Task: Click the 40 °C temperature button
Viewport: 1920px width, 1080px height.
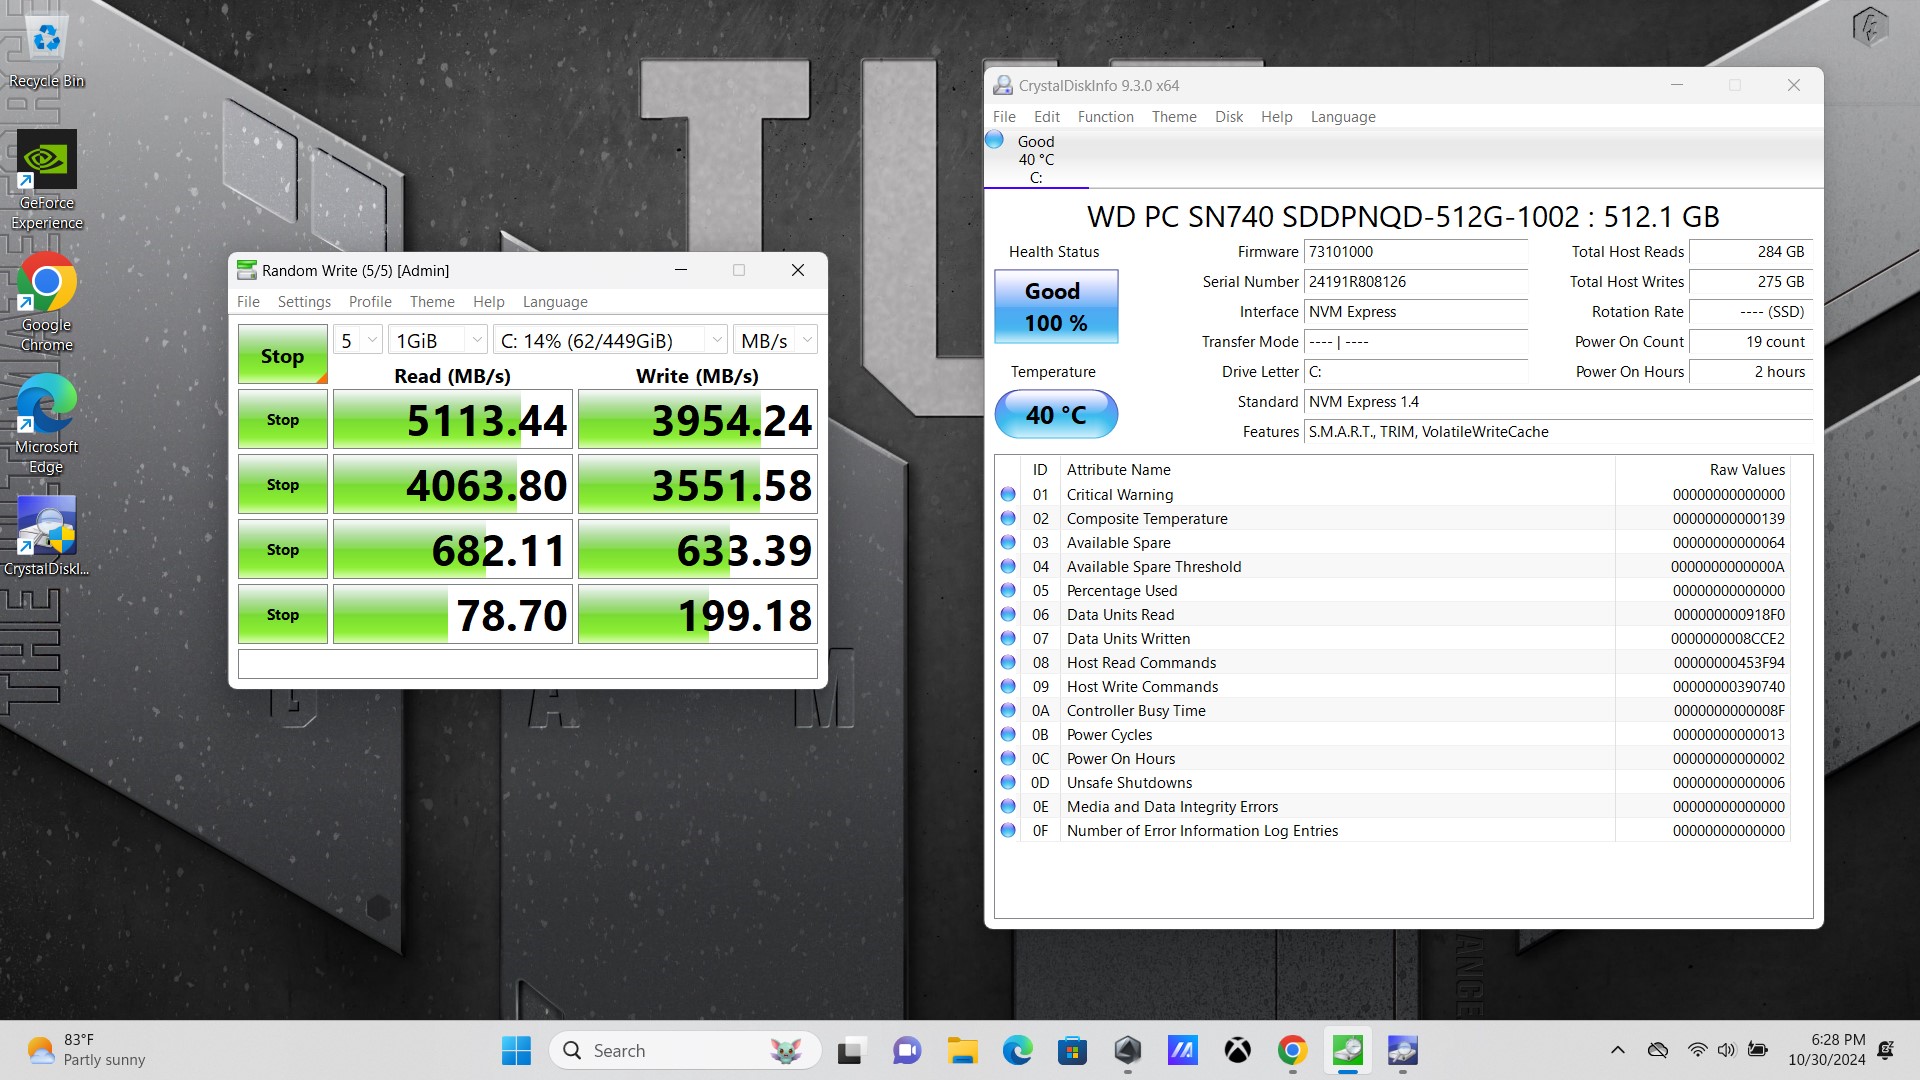Action: [1056, 415]
